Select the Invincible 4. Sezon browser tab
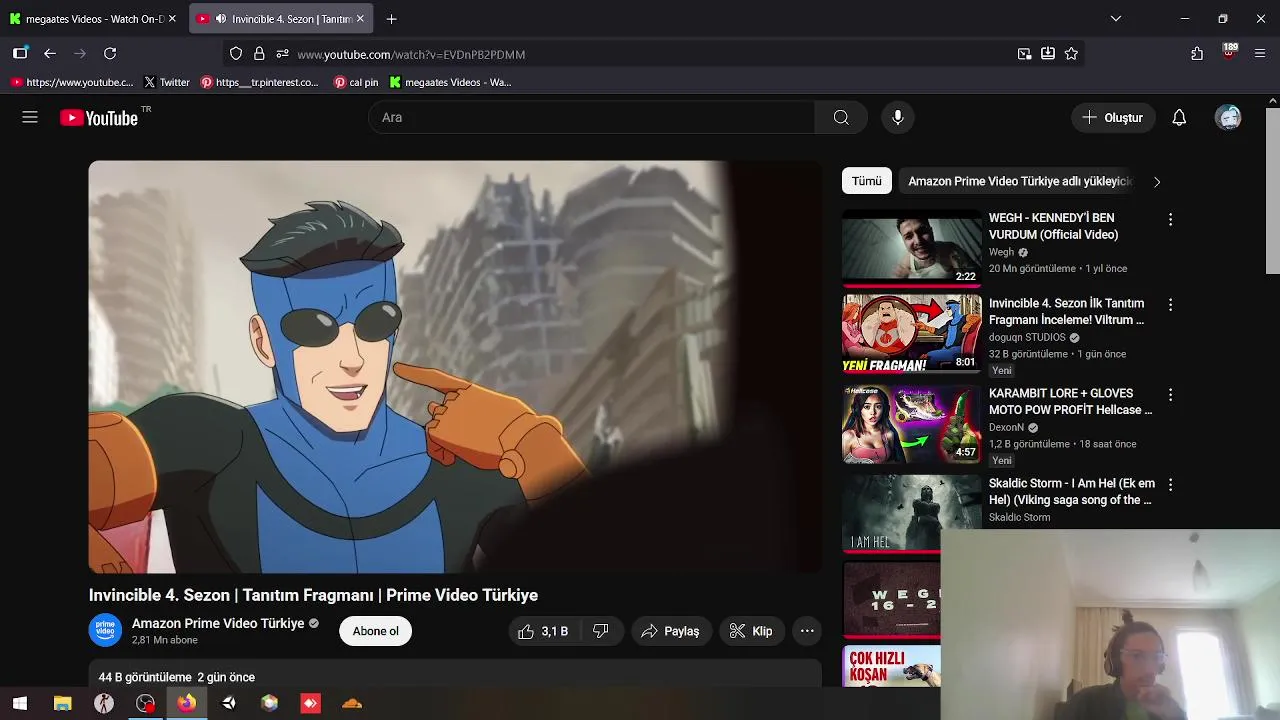 (281, 19)
